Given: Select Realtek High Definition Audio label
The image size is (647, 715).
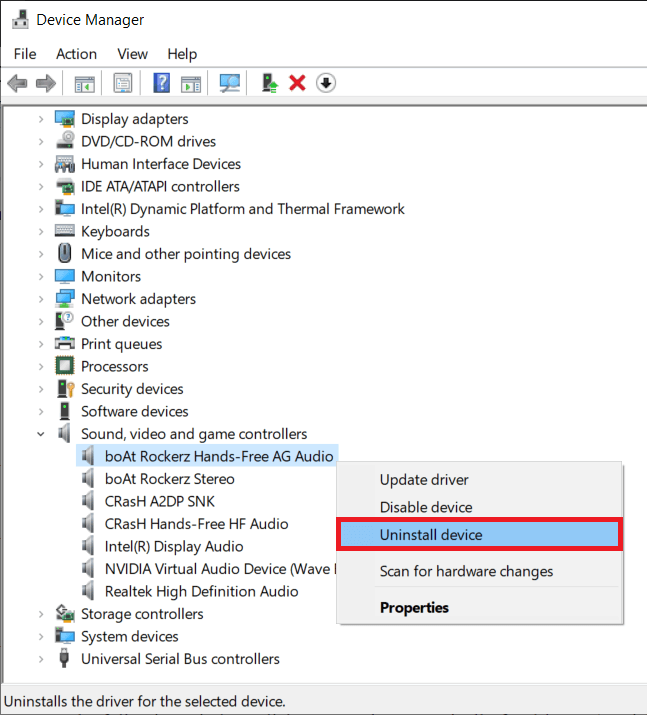Looking at the screenshot, I should [x=202, y=591].
